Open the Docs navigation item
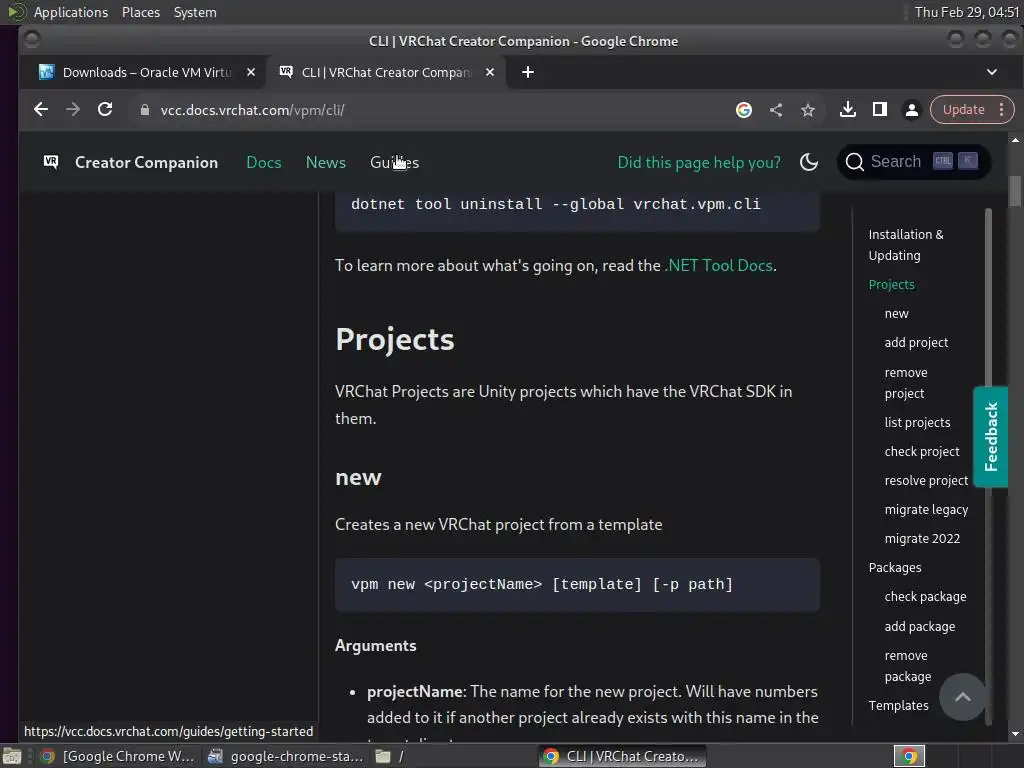This screenshot has height=768, width=1024. [264, 163]
